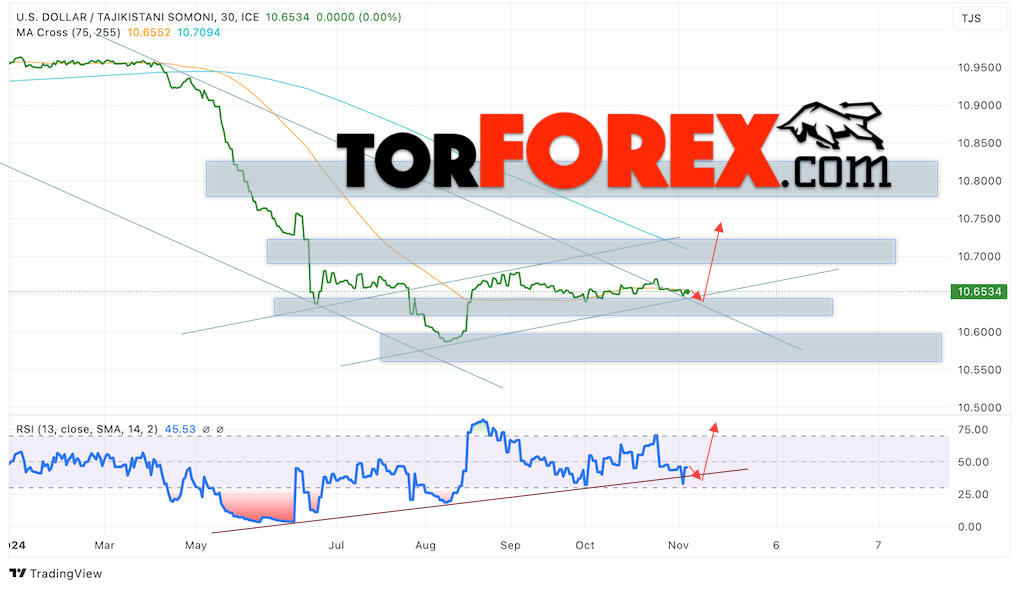Click the 10.8500 price axis label
The height and width of the screenshot is (589, 1020).
pyautogui.click(x=979, y=143)
